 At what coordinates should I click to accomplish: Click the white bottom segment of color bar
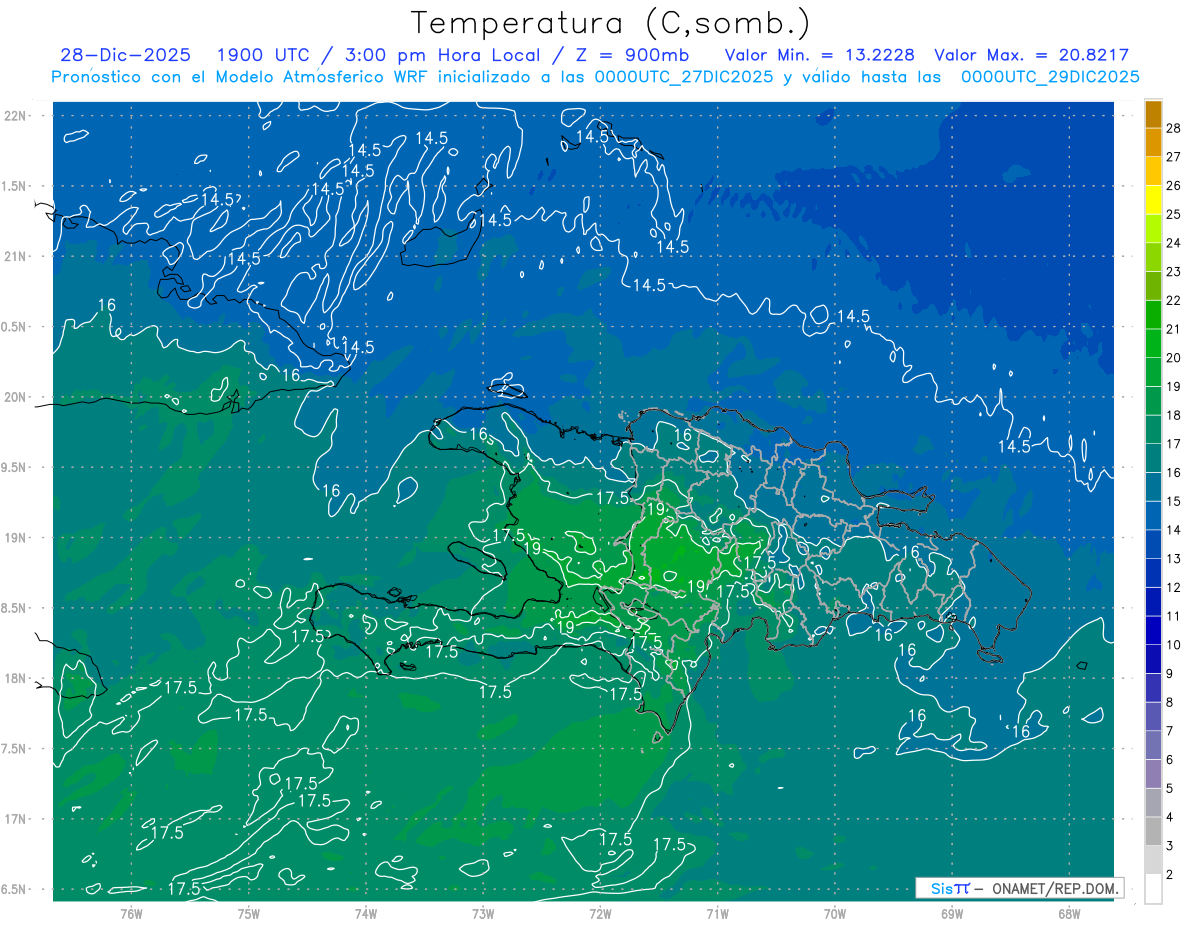1153,889
